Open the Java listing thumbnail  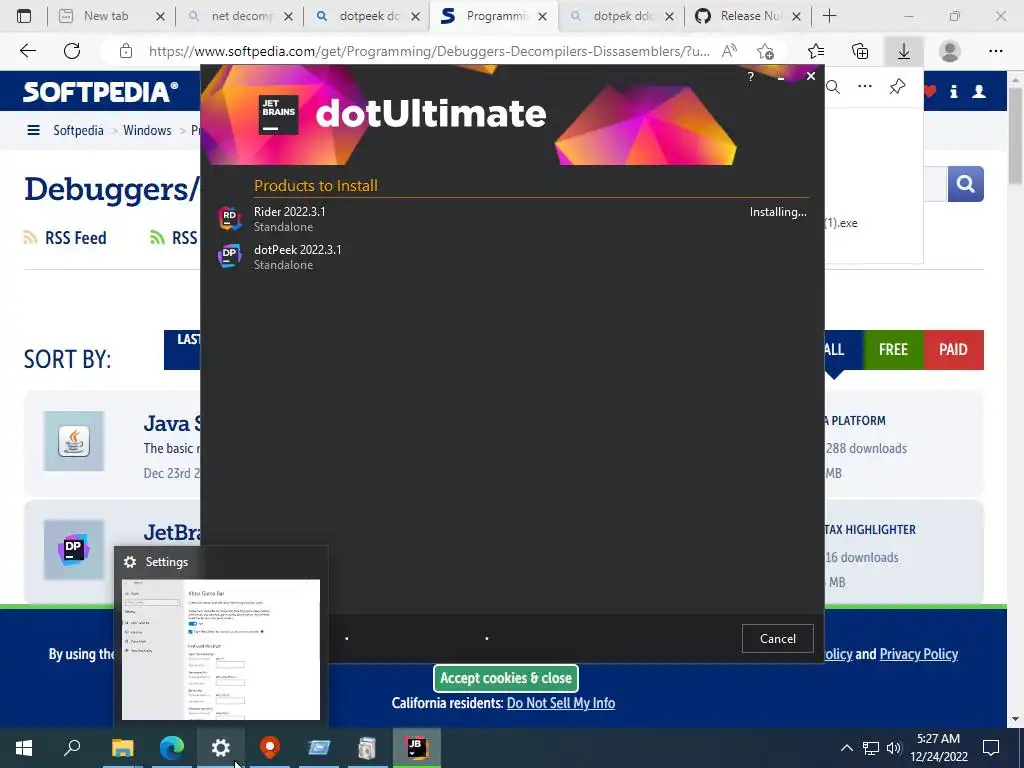74,441
